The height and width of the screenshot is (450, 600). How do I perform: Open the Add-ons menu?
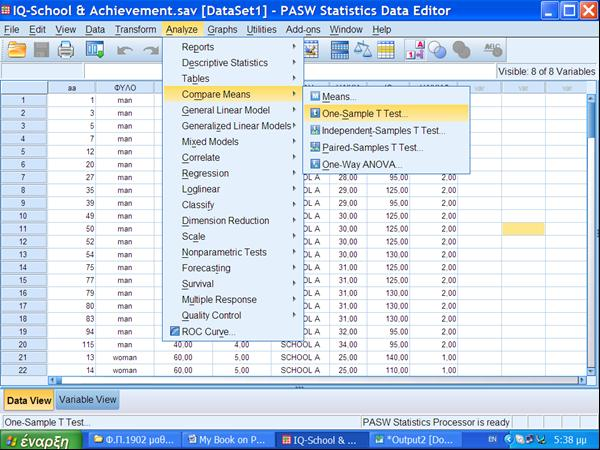coord(303,29)
